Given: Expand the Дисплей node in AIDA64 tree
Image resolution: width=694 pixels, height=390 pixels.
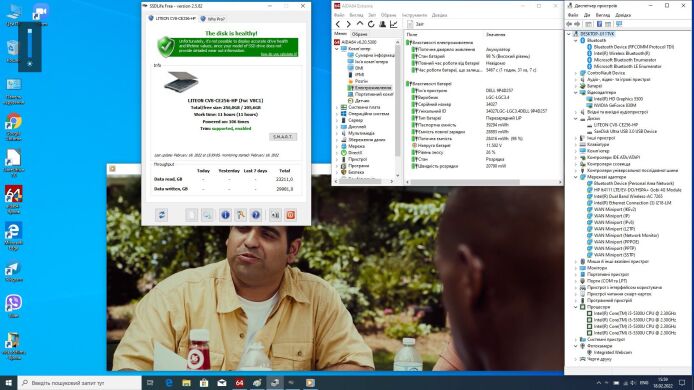Looking at the screenshot, I should [337, 127].
